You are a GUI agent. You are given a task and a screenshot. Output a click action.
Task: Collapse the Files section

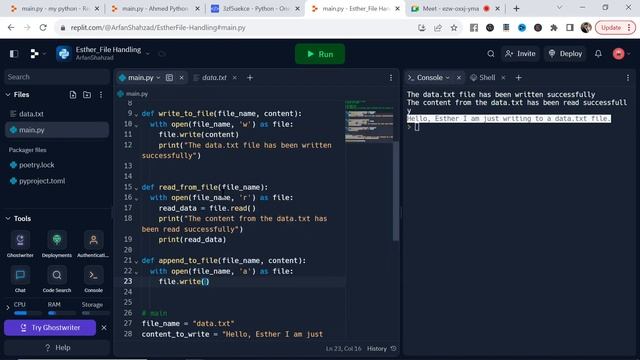tap(8, 95)
